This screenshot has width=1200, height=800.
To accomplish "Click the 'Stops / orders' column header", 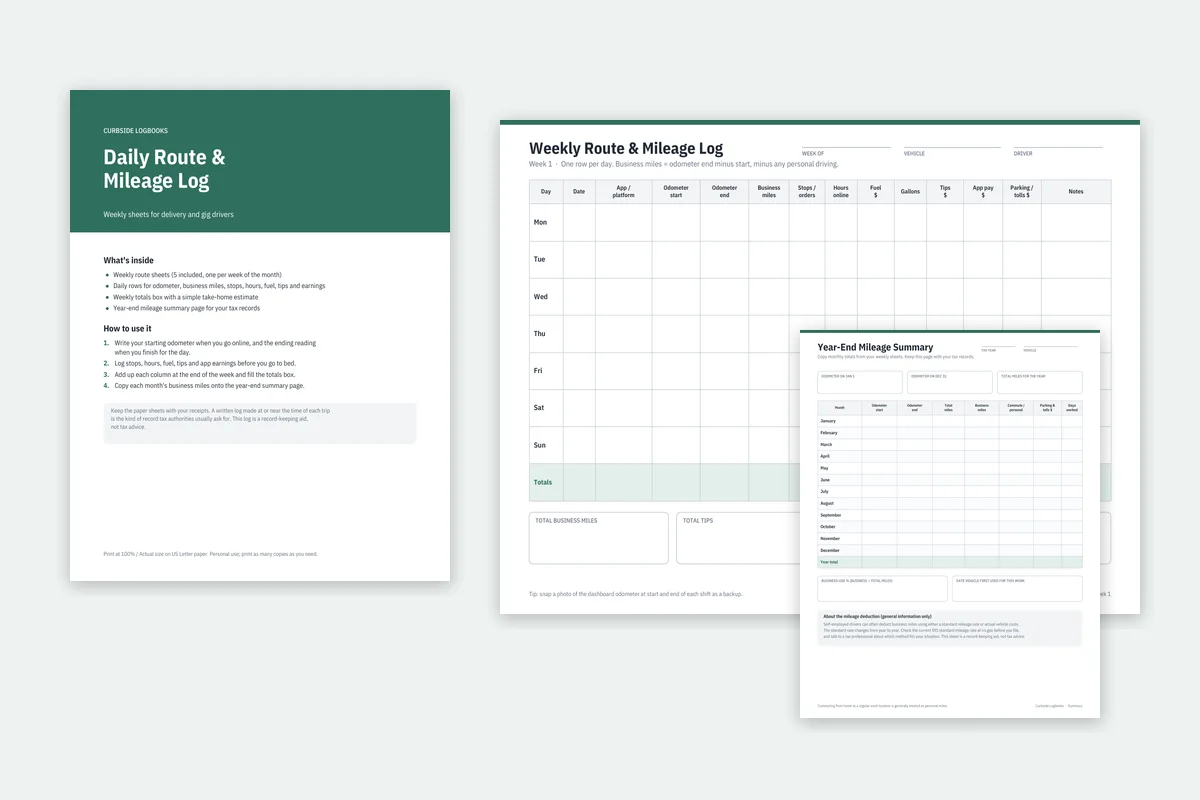I will 807,192.
